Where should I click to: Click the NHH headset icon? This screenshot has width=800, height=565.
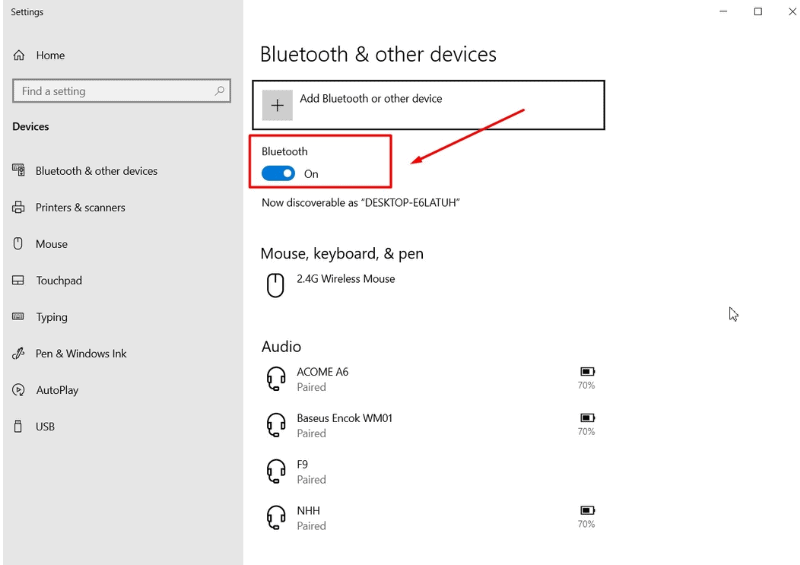tap(275, 517)
